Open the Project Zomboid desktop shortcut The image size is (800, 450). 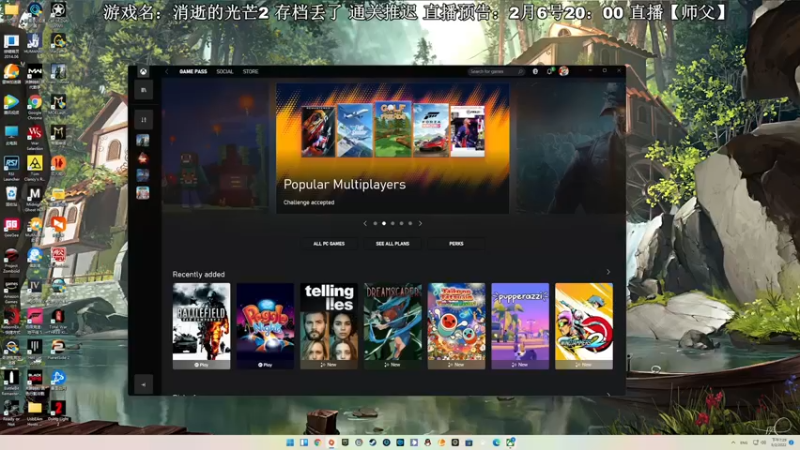(11, 260)
